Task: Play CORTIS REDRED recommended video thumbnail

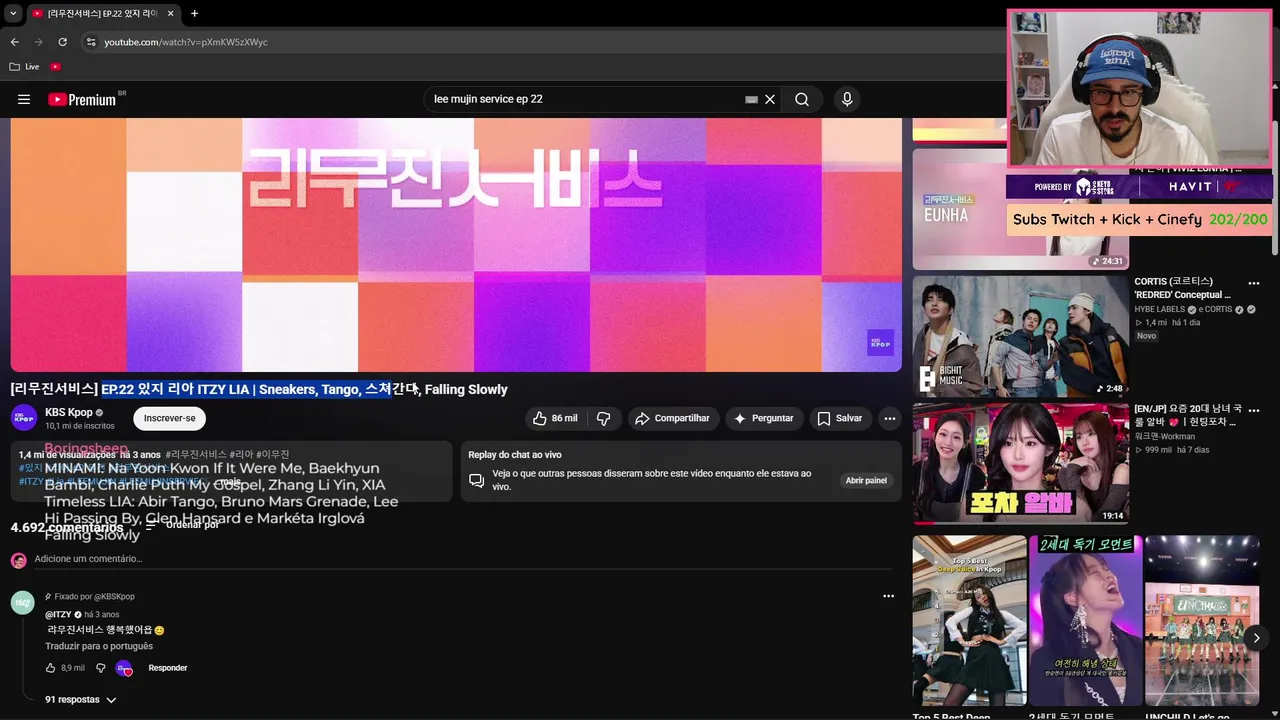Action: point(1020,336)
